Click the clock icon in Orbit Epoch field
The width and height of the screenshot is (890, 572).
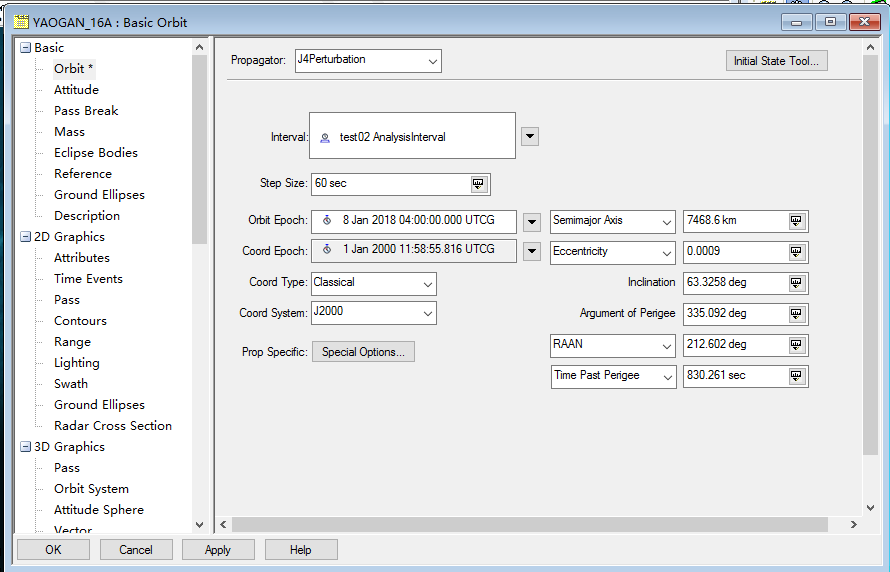(x=326, y=221)
